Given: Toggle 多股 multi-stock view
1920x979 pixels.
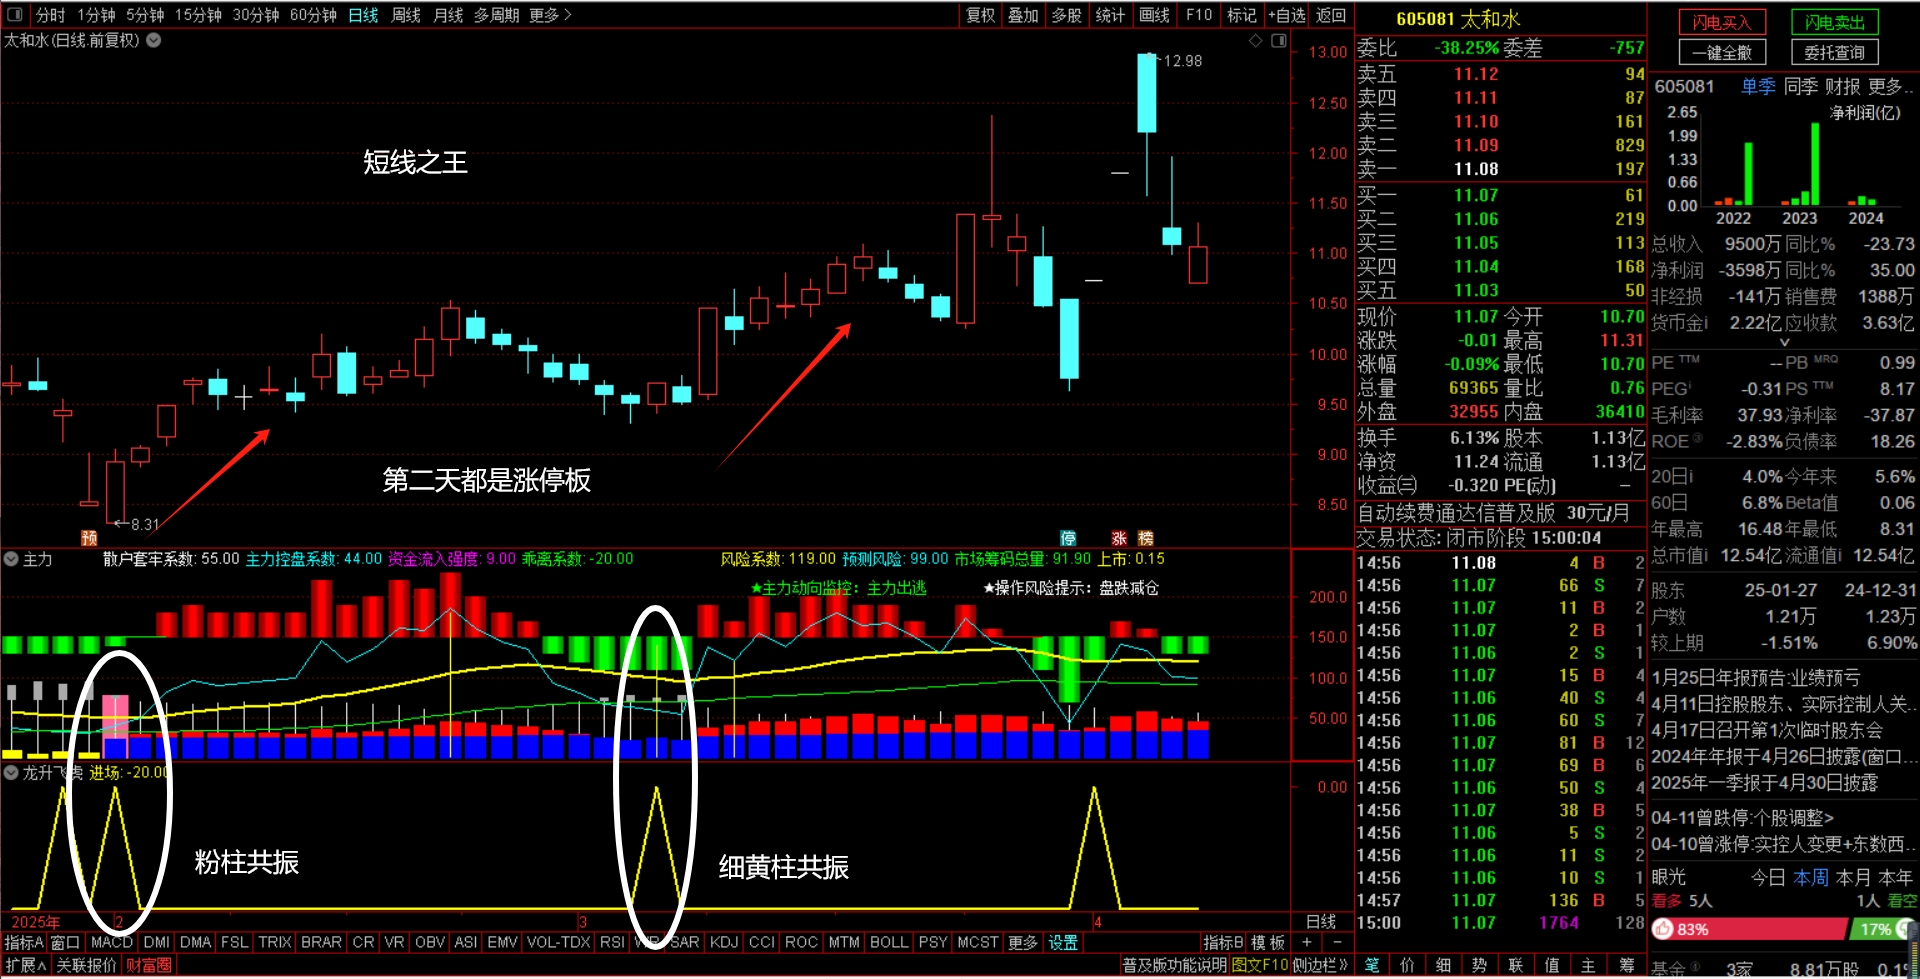Looking at the screenshot, I should (x=1066, y=15).
